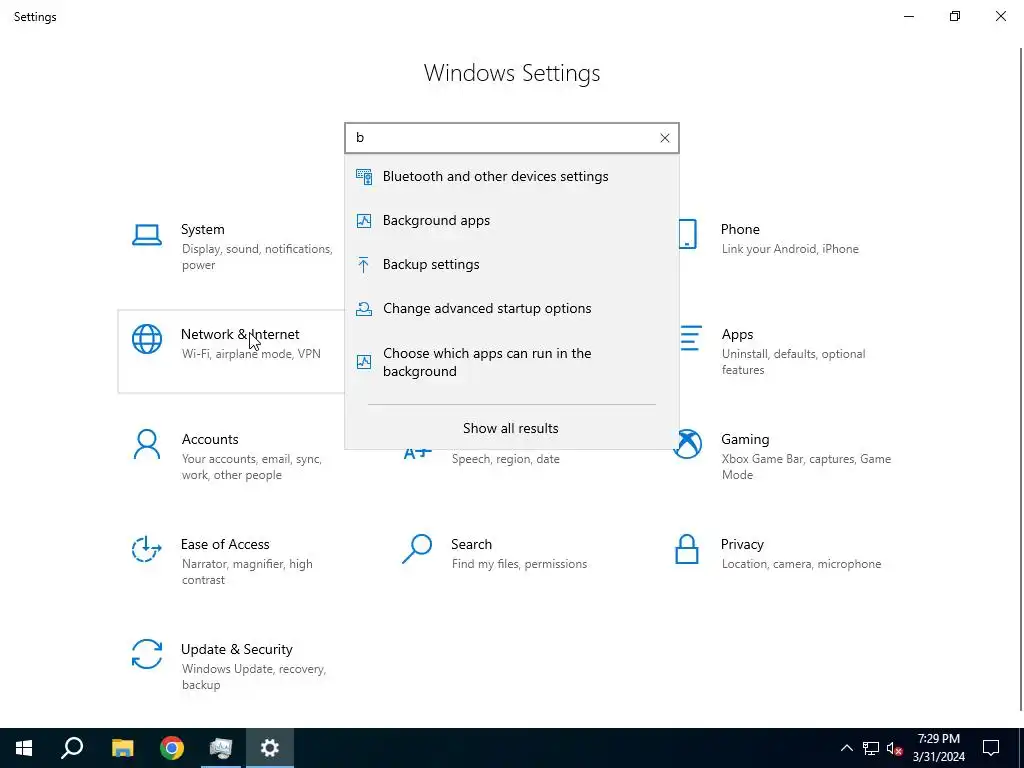Open network status tray icon
The width and height of the screenshot is (1024, 768).
pyautogui.click(x=871, y=748)
